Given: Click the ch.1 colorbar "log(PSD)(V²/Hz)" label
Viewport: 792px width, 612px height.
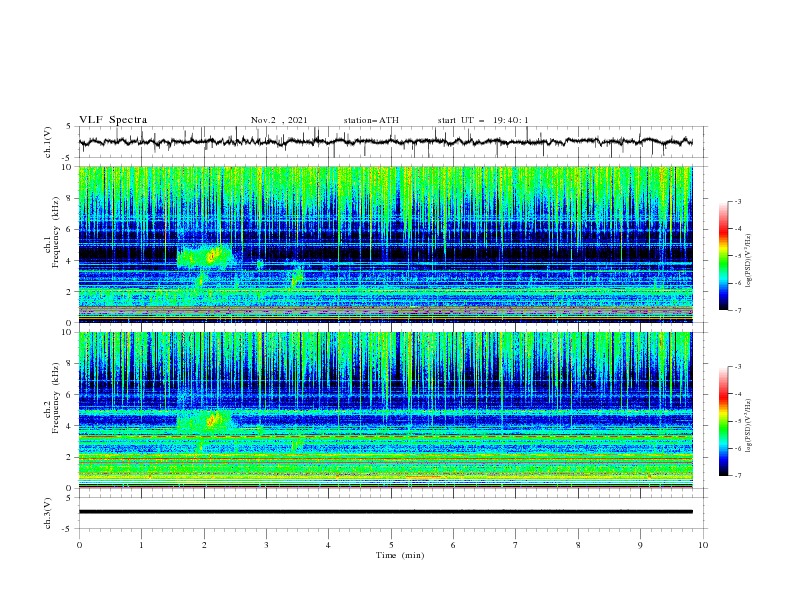Looking at the screenshot, I should click(x=748, y=261).
